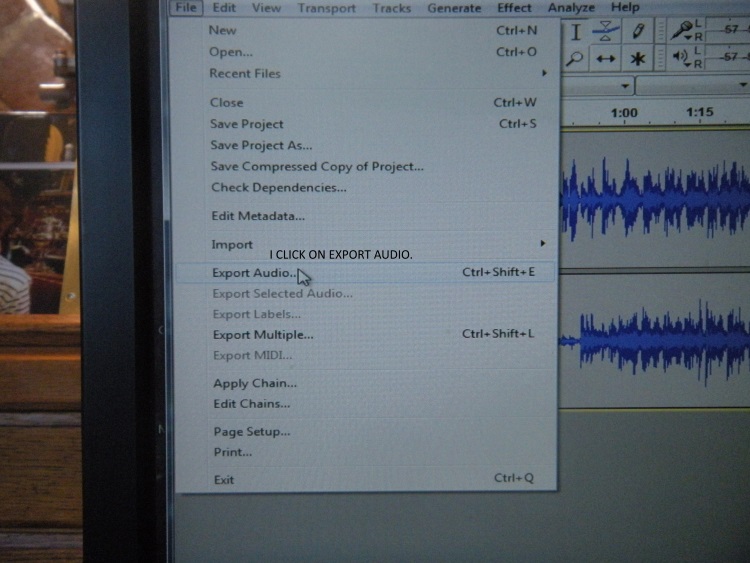Screen dimensions: 750x563
Task: Select the Time Shift arrows tool
Action: [x=606, y=59]
